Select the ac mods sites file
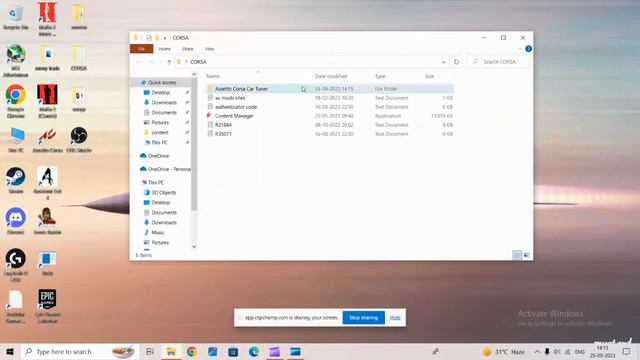This screenshot has width=640, height=360. [230, 98]
